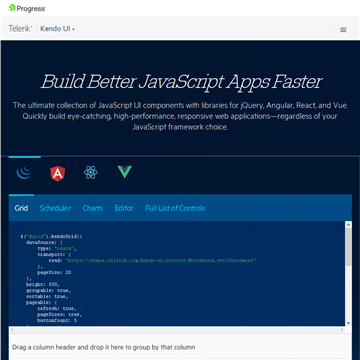Screen dimensions: 360x360
Task: Open Full List of Controls link
Action: tap(175, 208)
